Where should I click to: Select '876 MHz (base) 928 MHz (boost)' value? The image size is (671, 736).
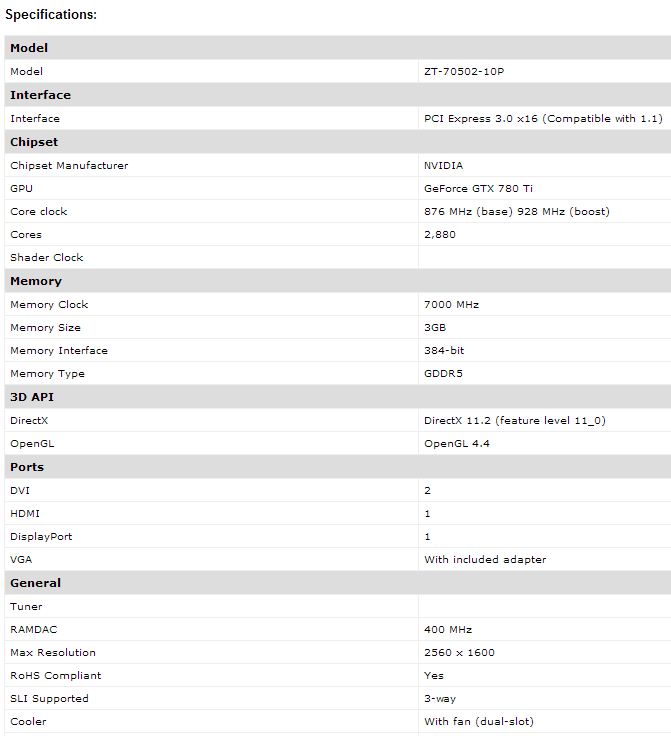517,211
